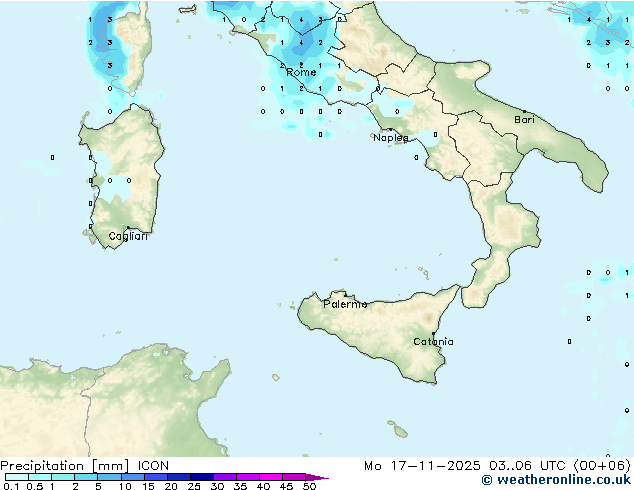Select the legend swatch between 20 and 25
This screenshot has height=490, width=634.
pyautogui.click(x=178, y=477)
